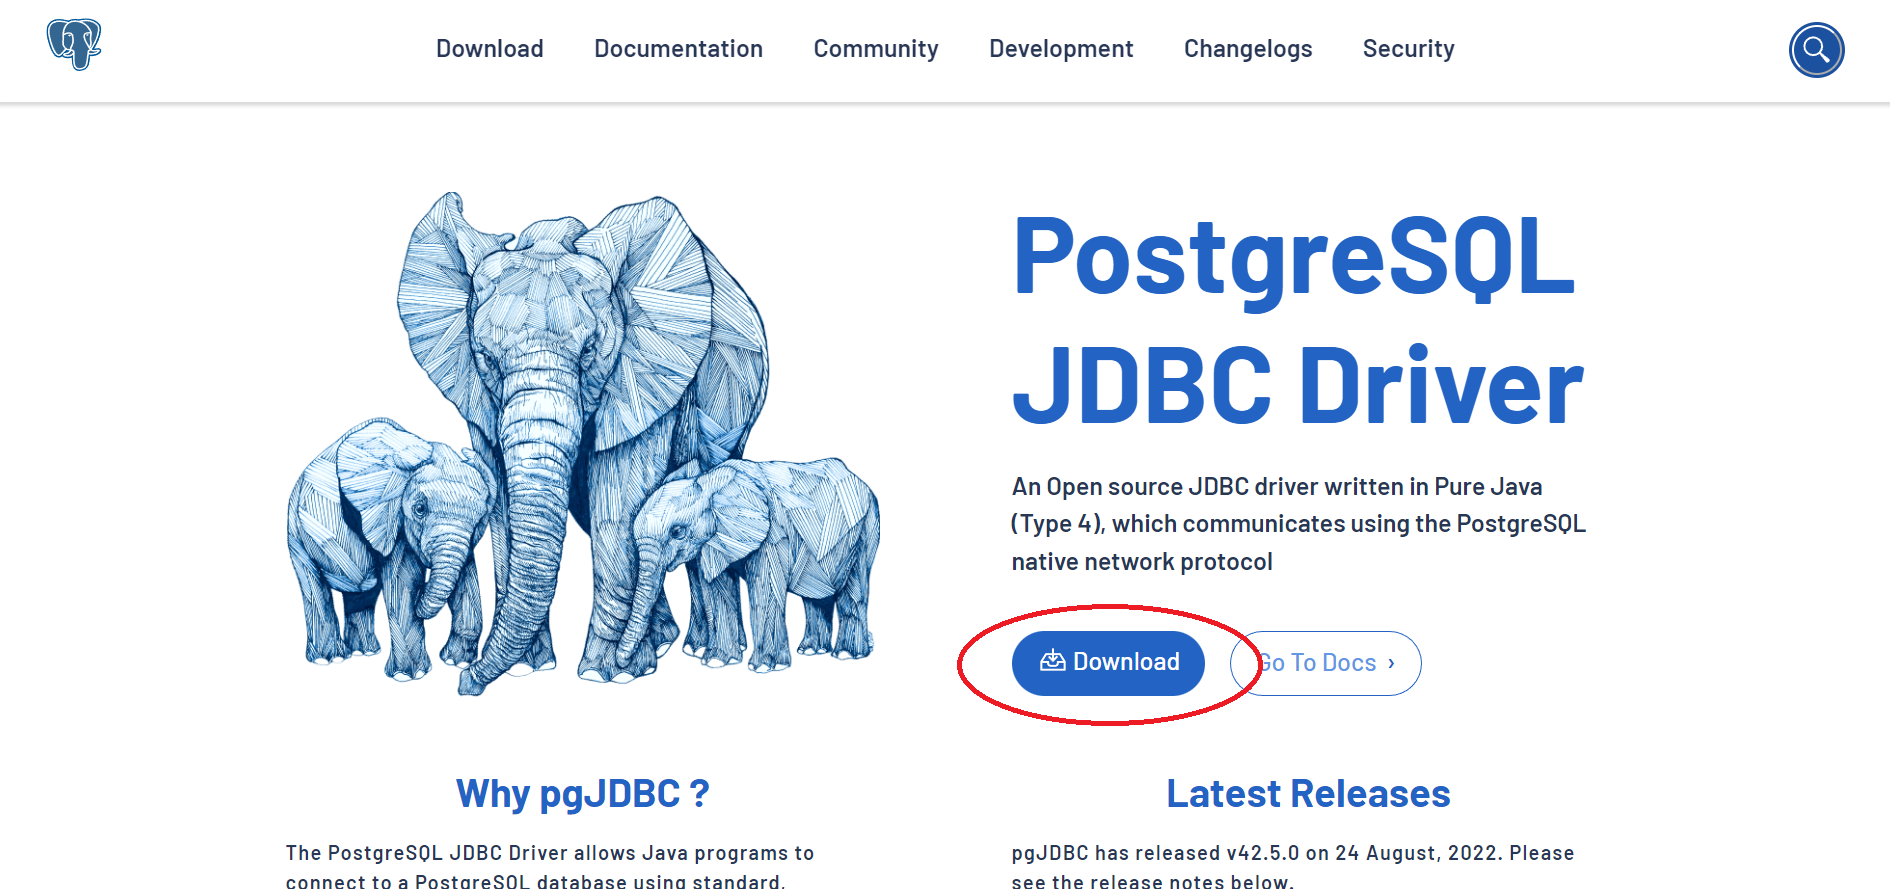This screenshot has height=889, width=1890.
Task: Go to the Community nav item
Action: [x=876, y=49]
